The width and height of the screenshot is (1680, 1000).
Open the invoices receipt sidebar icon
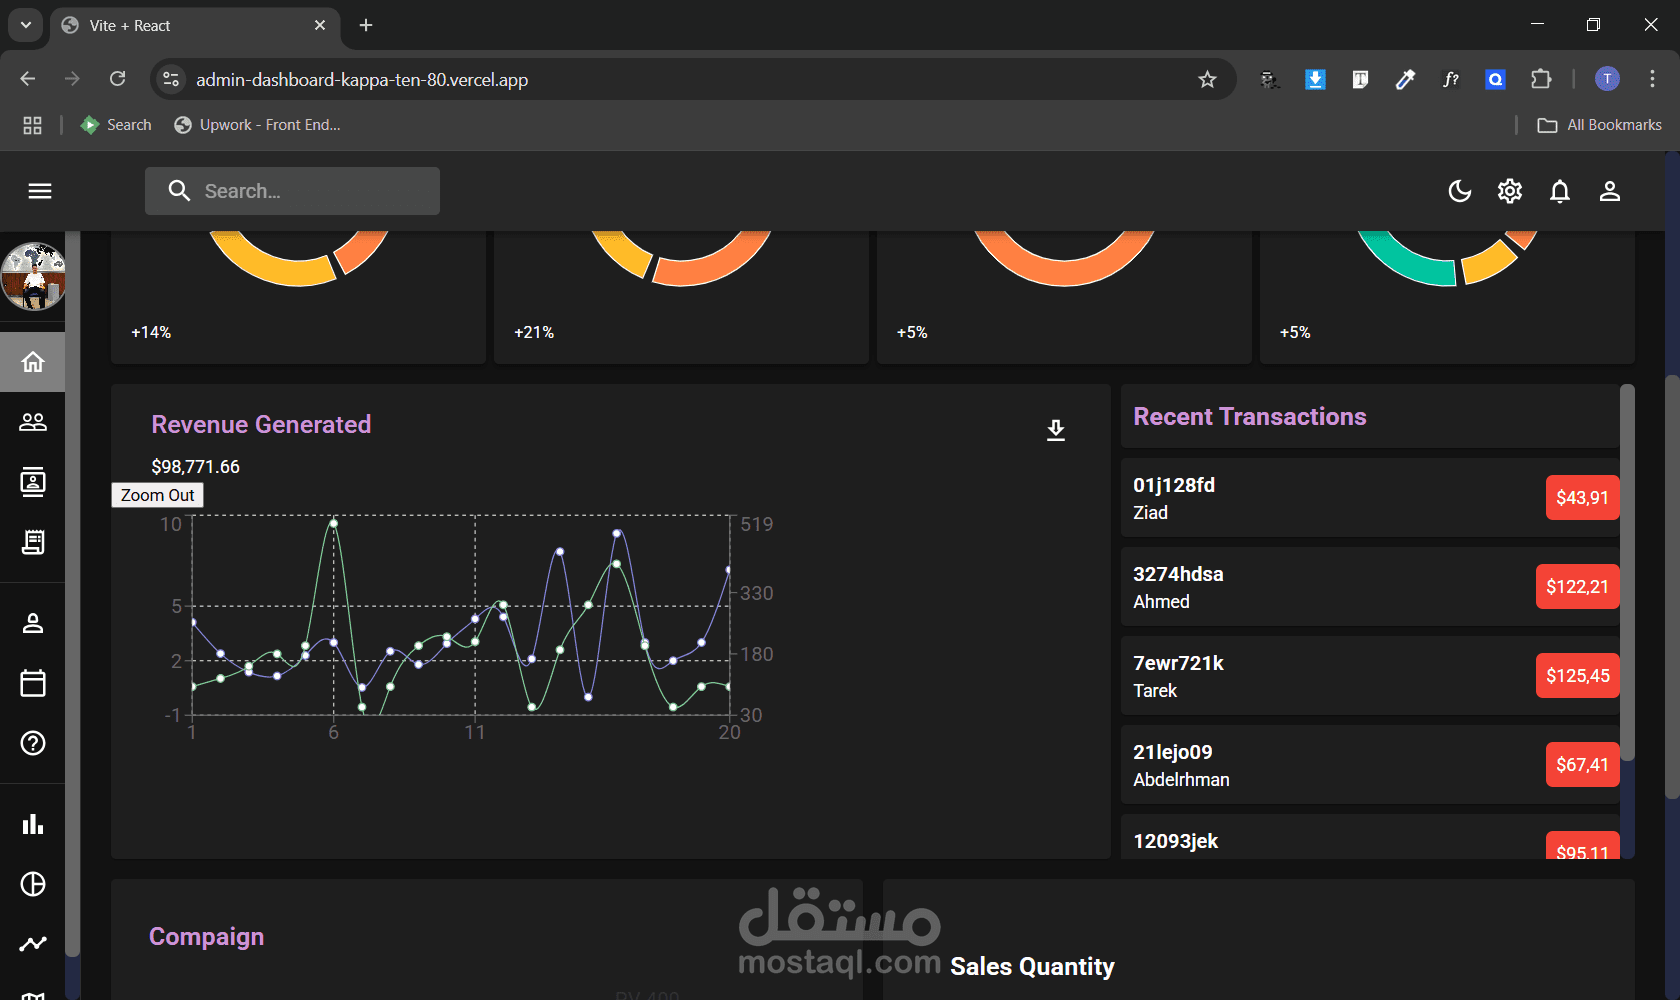point(33,542)
